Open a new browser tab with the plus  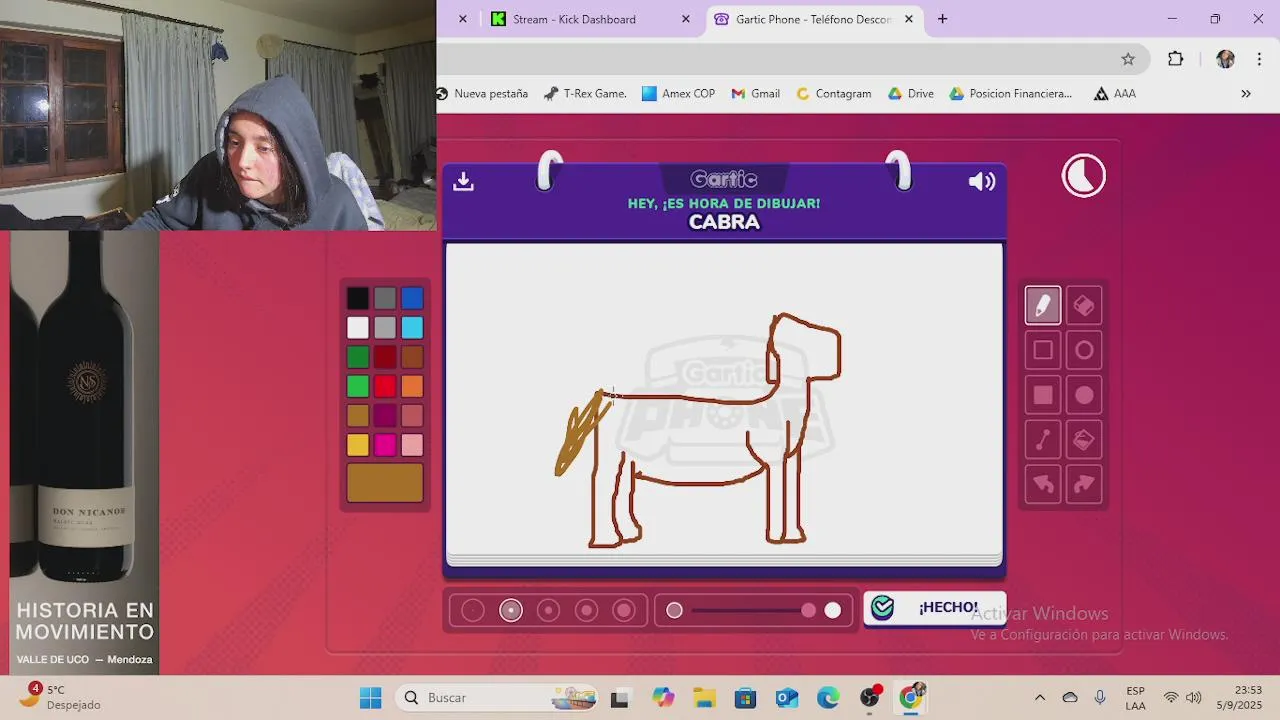(942, 19)
